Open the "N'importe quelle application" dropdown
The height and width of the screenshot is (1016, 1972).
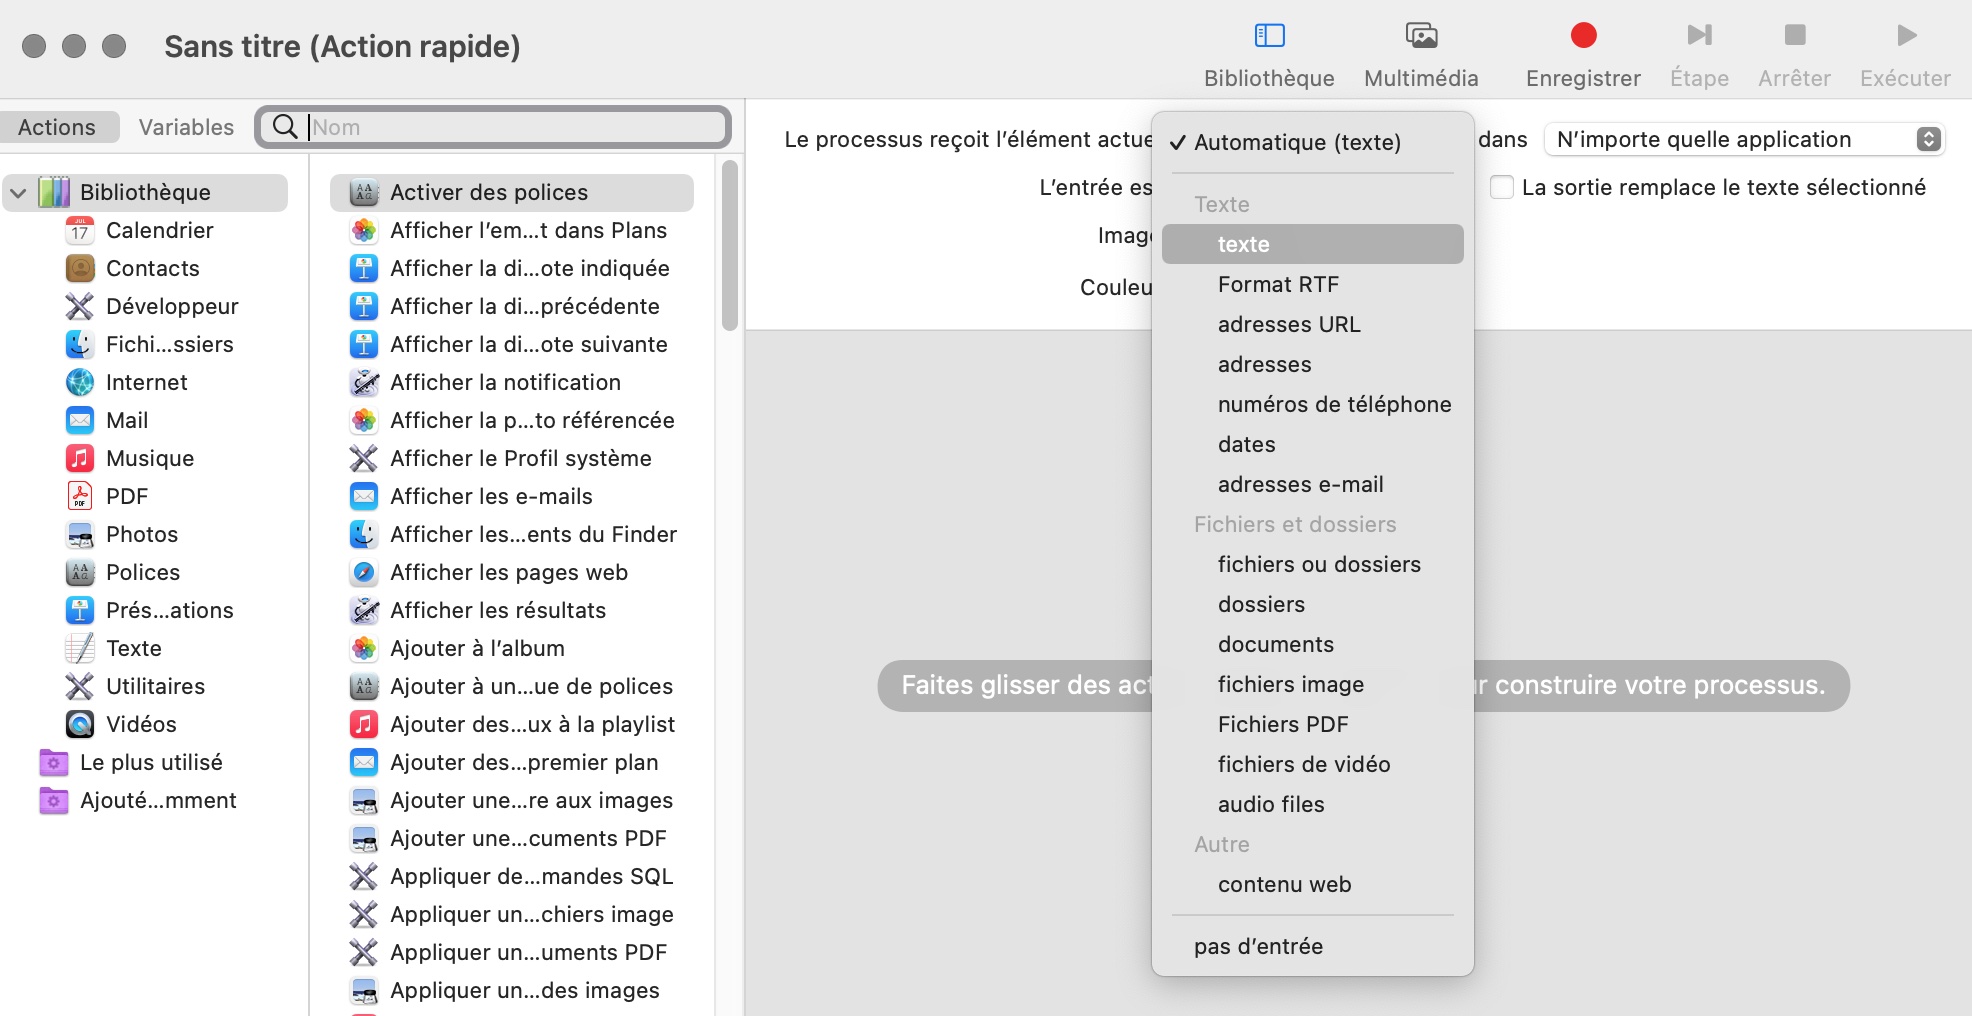coord(1744,139)
